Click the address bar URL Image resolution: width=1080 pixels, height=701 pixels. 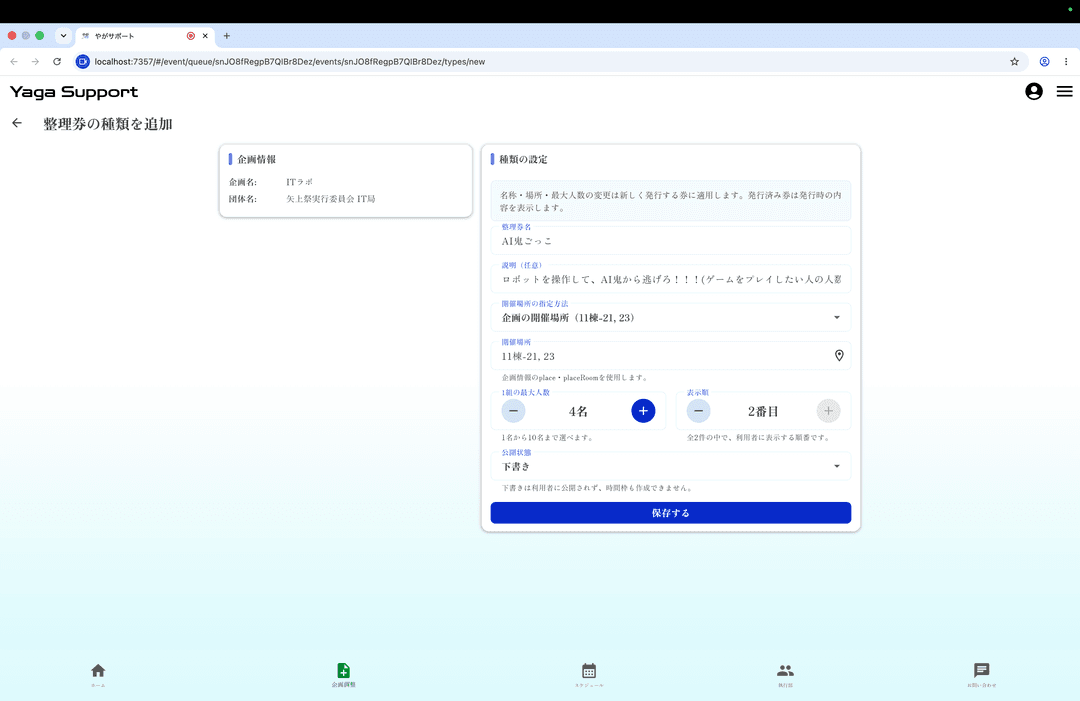click(290, 61)
